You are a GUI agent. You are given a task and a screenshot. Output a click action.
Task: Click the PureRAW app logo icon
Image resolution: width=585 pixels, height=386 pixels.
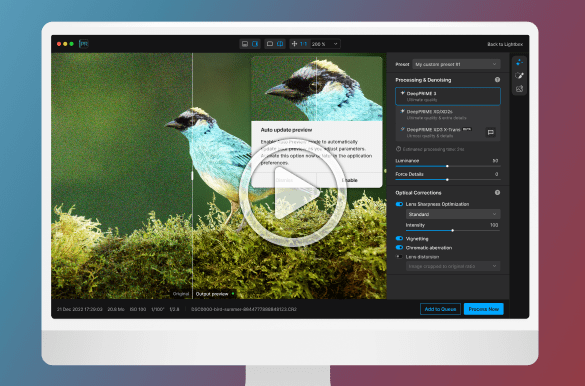(84, 44)
